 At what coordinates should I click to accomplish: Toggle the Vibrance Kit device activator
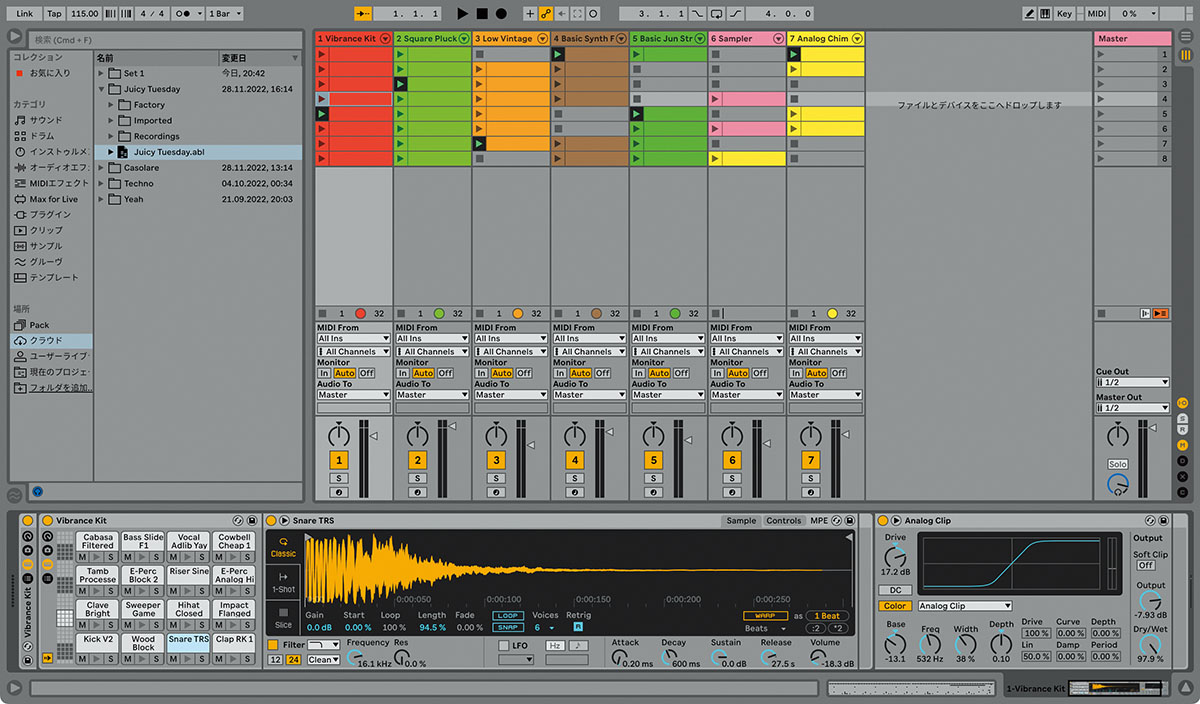47,521
